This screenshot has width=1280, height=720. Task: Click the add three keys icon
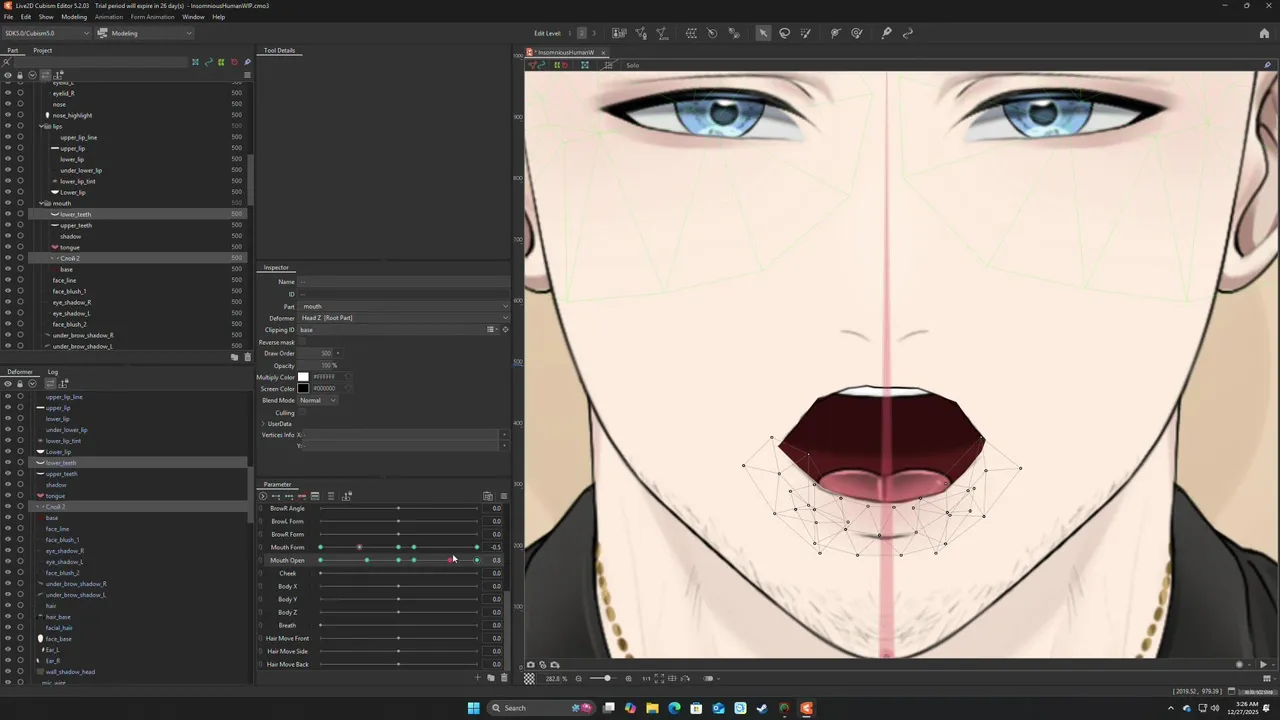click(x=289, y=496)
